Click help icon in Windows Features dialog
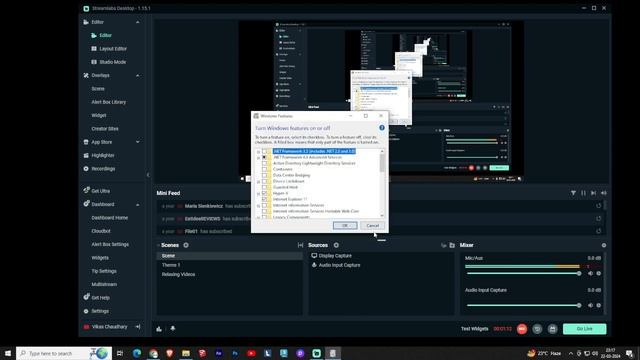The height and width of the screenshot is (360, 640). click(382, 128)
